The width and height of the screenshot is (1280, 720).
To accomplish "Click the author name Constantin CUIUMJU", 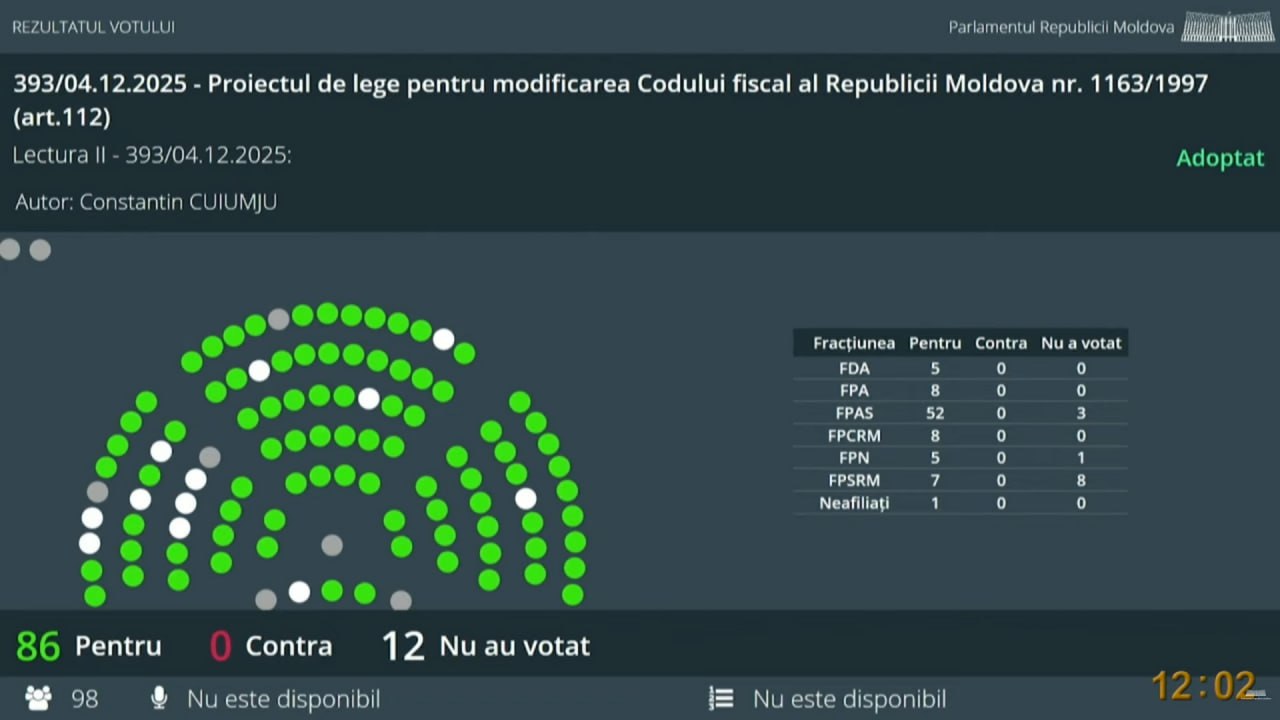I will tap(178, 202).
